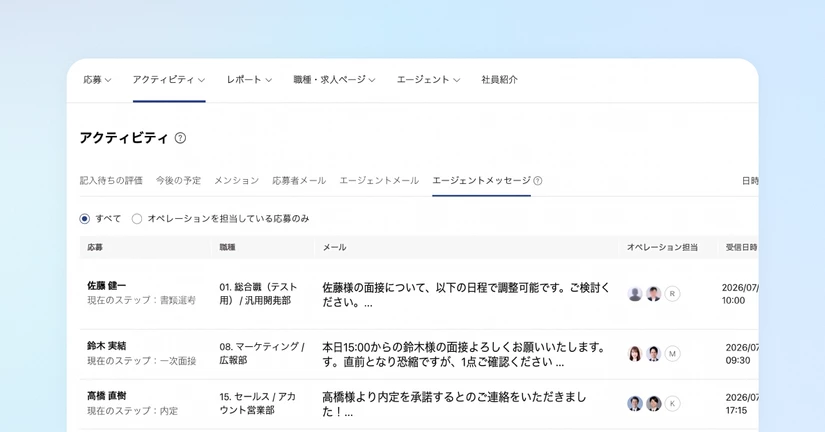Image resolution: width=825 pixels, height=432 pixels.
Task: Click R initial badge in 佐藤 健一 row
Action: click(672, 294)
